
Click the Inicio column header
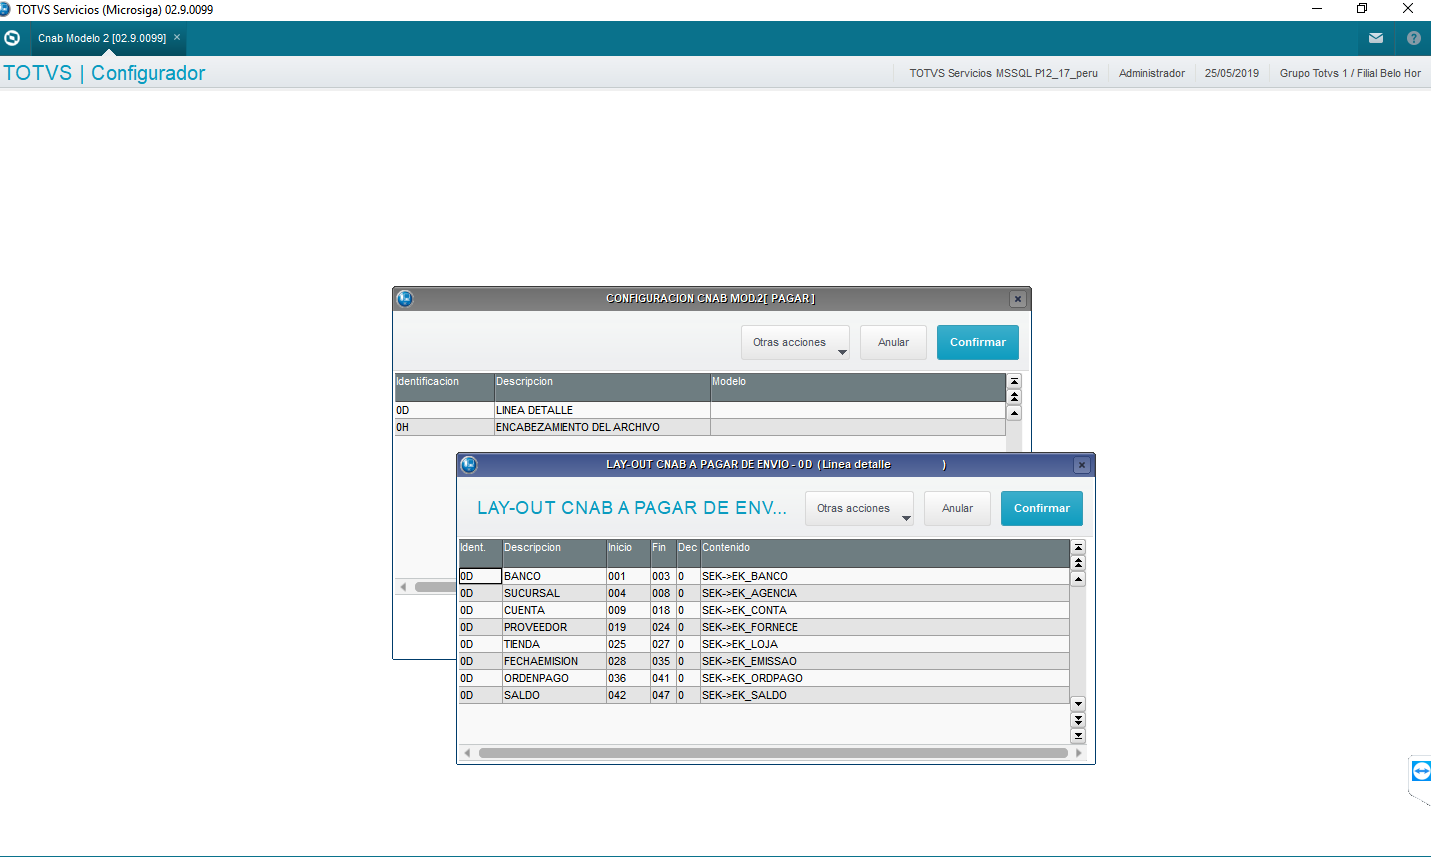[x=628, y=553]
